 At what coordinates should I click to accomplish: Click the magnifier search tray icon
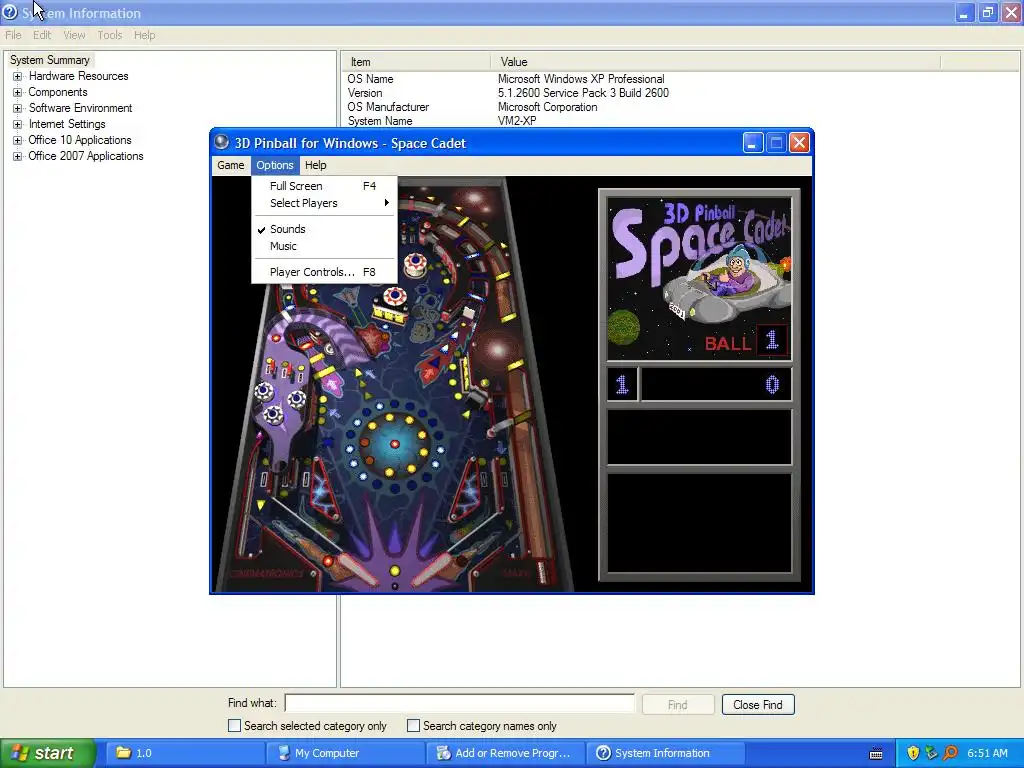[x=950, y=753]
